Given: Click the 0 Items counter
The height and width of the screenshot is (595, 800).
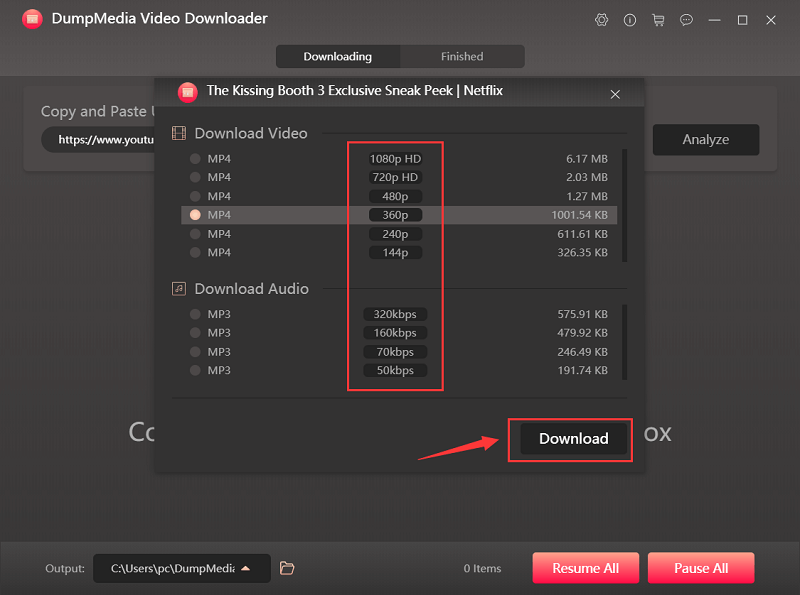Looking at the screenshot, I should click(x=482, y=568).
